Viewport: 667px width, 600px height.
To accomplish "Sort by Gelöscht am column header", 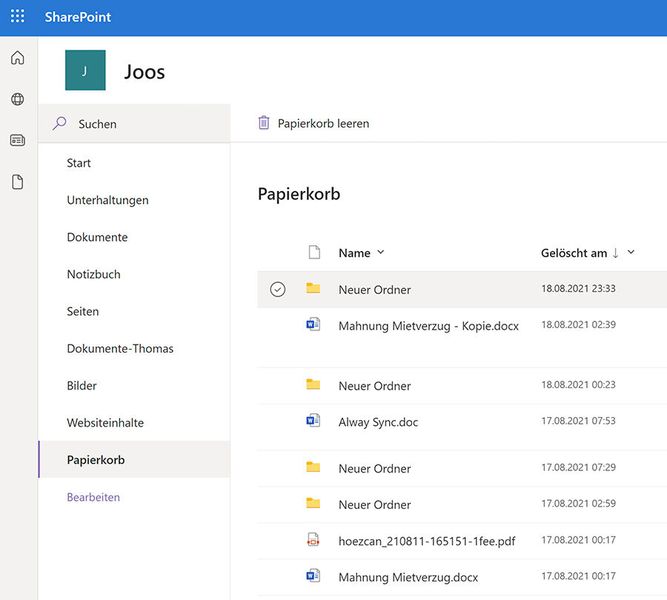I will pyautogui.click(x=574, y=253).
